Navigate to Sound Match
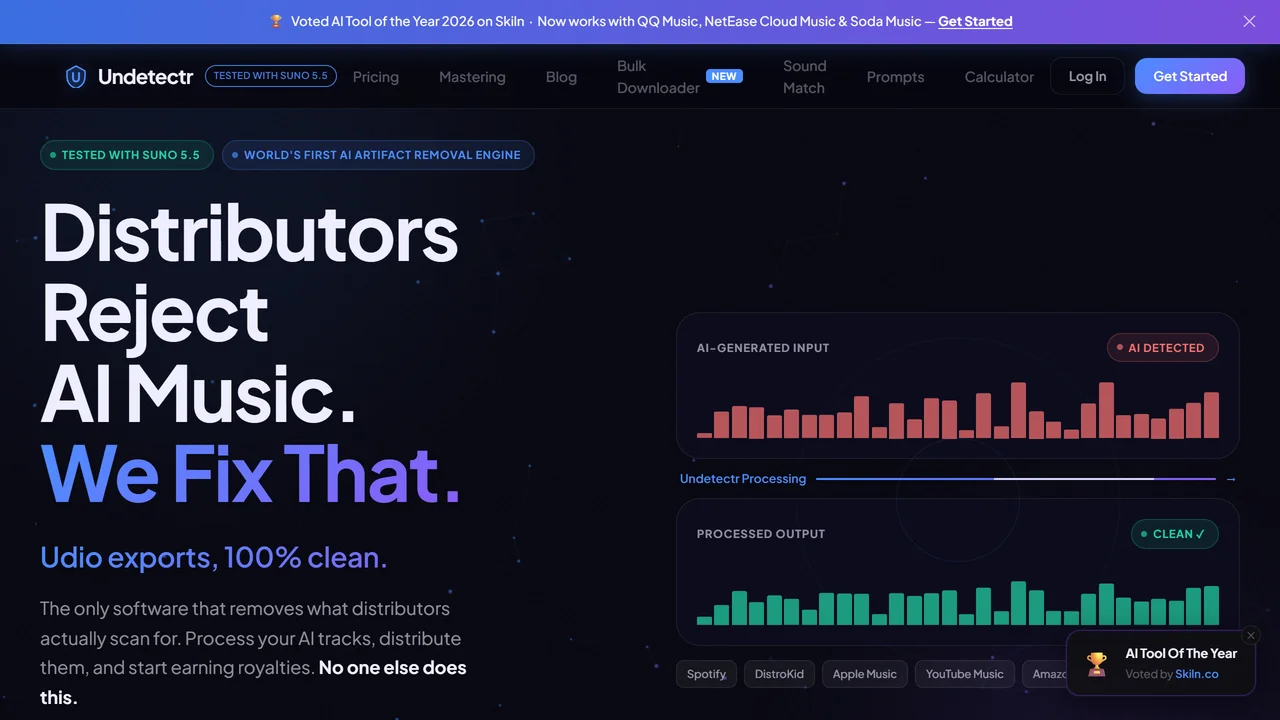The height and width of the screenshot is (720, 1280). (x=804, y=77)
